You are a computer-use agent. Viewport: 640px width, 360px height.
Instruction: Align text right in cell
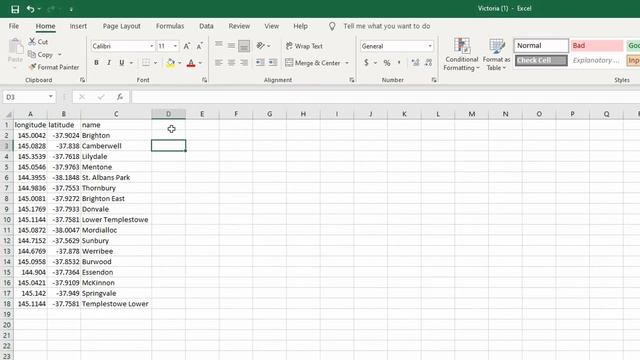pos(244,63)
